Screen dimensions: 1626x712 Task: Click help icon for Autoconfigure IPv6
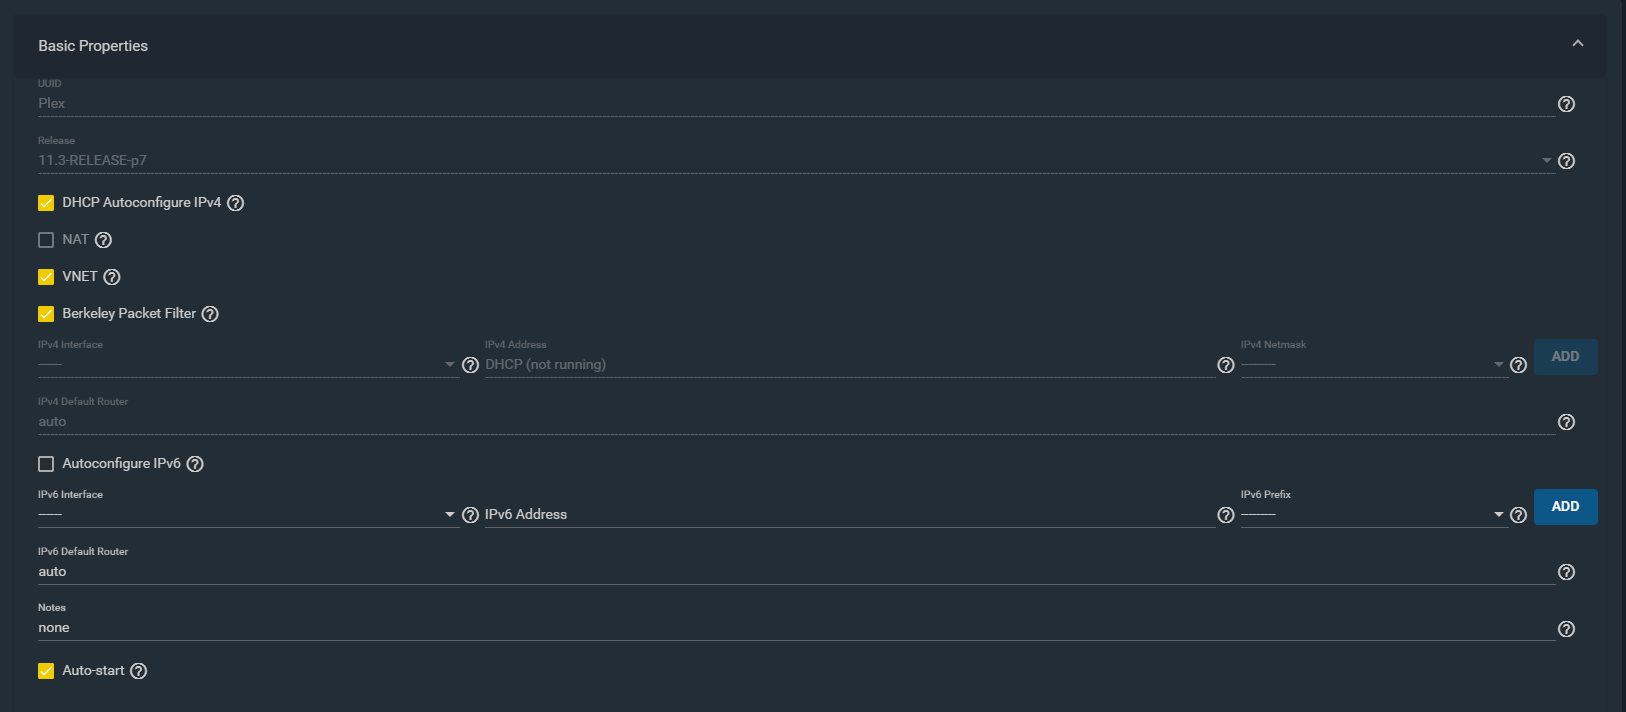(x=195, y=464)
